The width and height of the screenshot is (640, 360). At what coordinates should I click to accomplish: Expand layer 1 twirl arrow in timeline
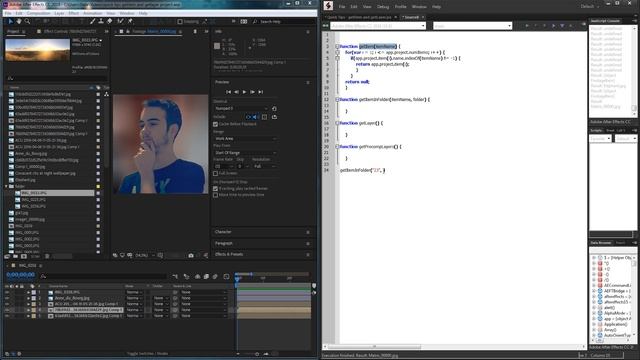click(x=28, y=292)
